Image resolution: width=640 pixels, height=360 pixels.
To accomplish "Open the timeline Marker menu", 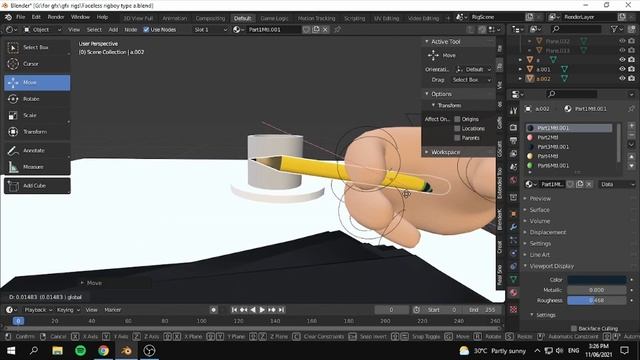I will click(x=113, y=310).
